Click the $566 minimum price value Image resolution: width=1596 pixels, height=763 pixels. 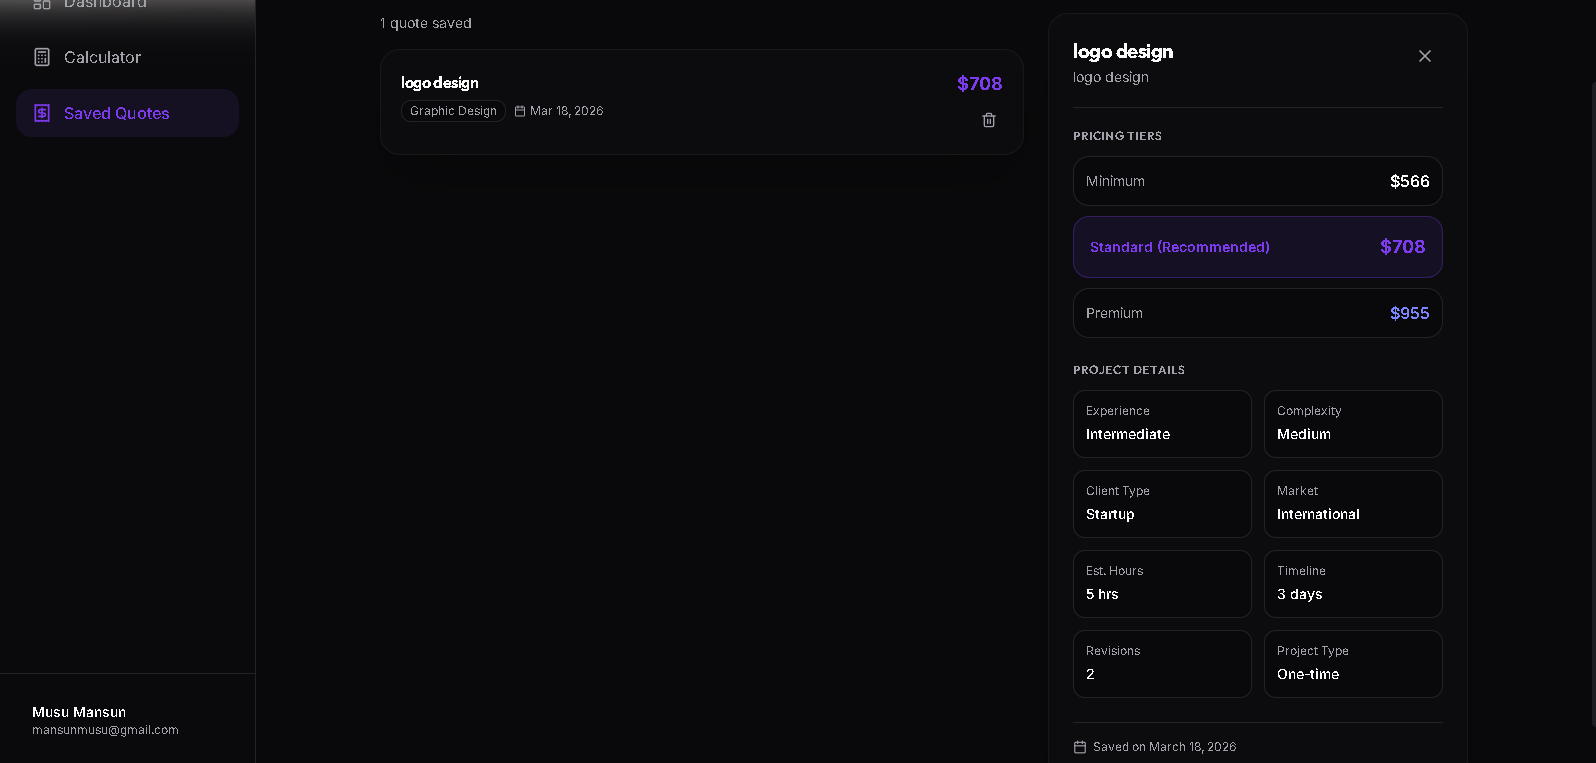coord(1409,181)
